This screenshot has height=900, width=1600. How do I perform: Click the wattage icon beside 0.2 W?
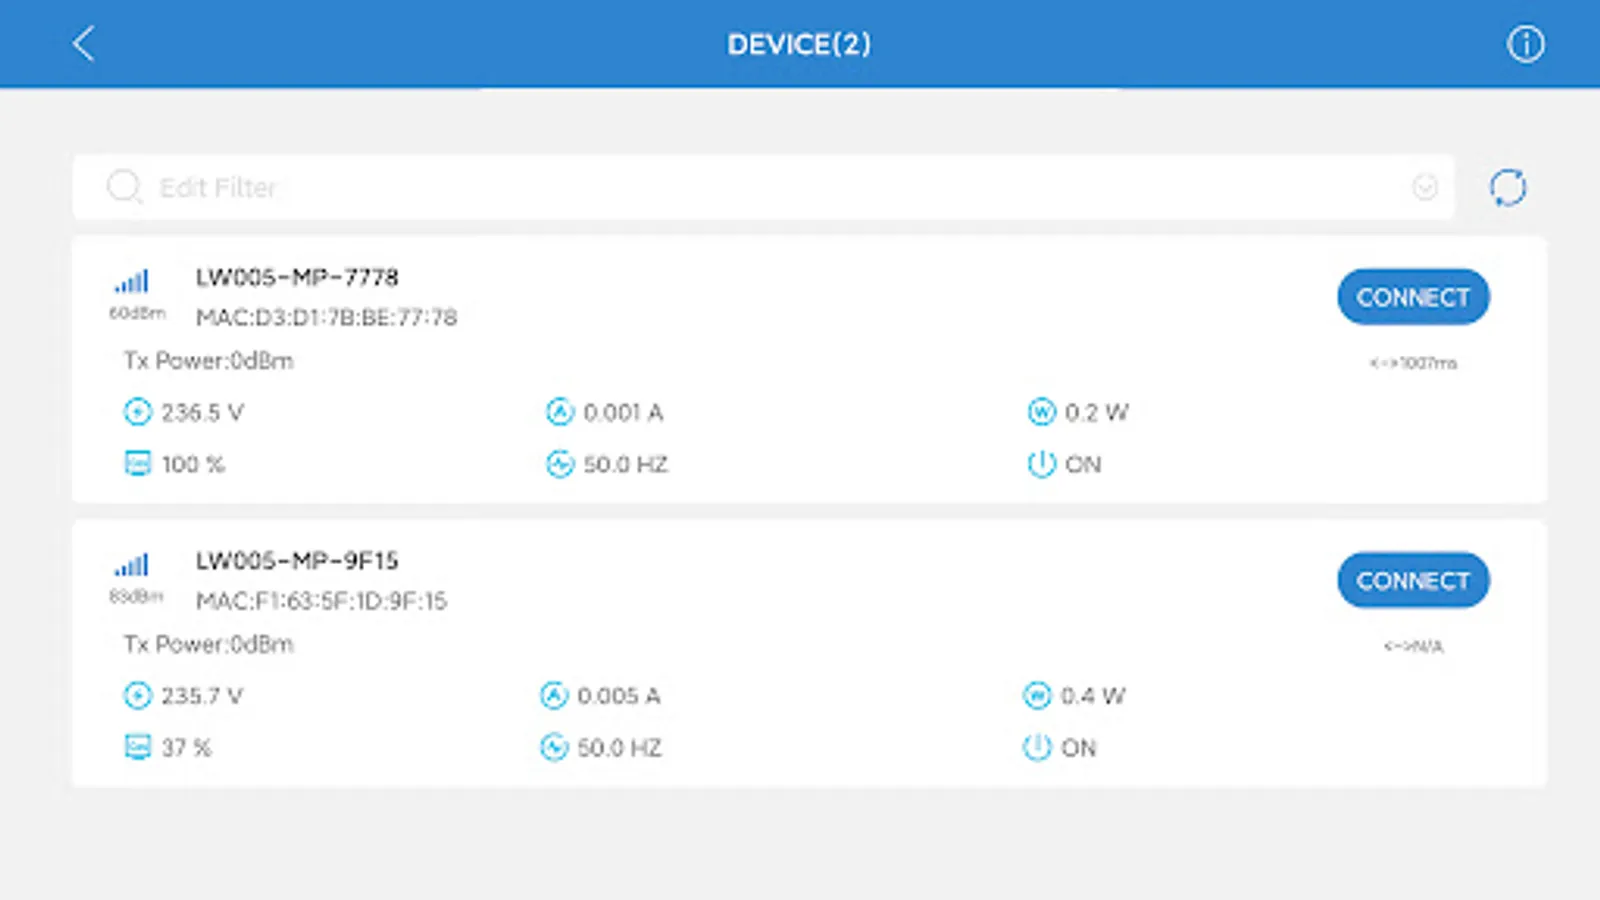point(1041,412)
